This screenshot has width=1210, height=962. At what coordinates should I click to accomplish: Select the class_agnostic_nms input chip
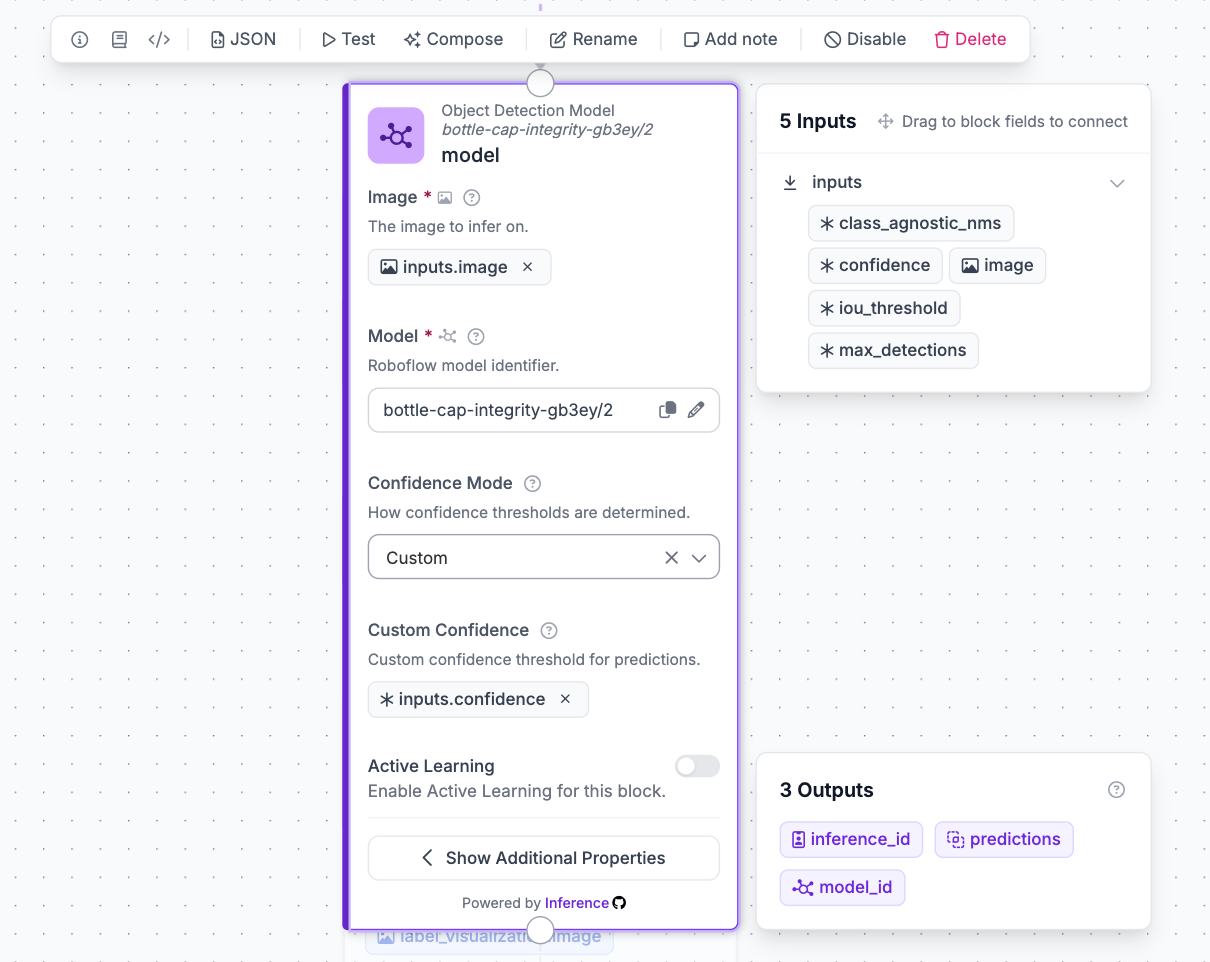[911, 224]
